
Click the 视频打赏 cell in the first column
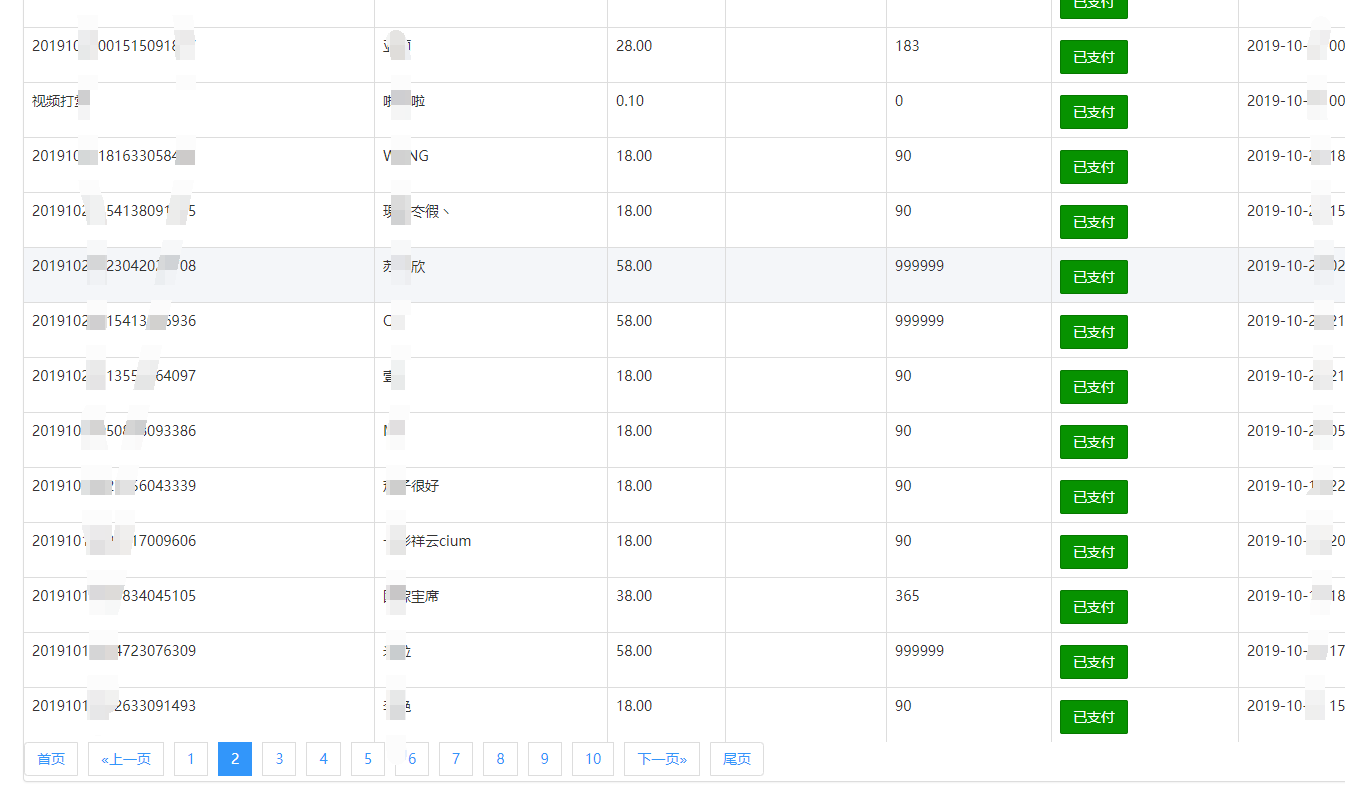click(x=199, y=110)
